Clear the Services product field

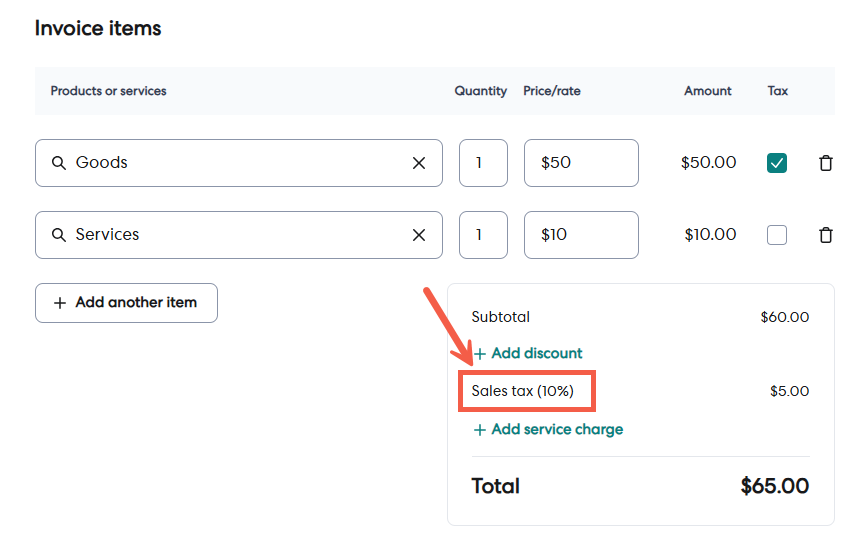(419, 235)
